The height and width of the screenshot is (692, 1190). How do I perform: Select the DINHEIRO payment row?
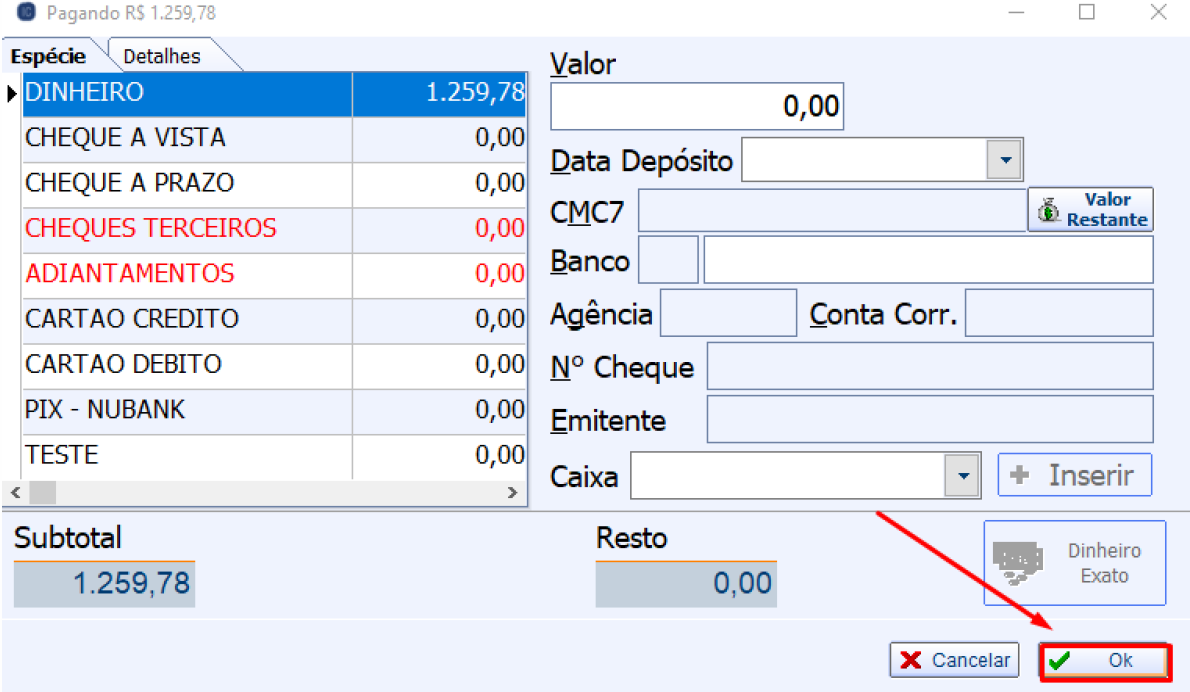point(187,93)
